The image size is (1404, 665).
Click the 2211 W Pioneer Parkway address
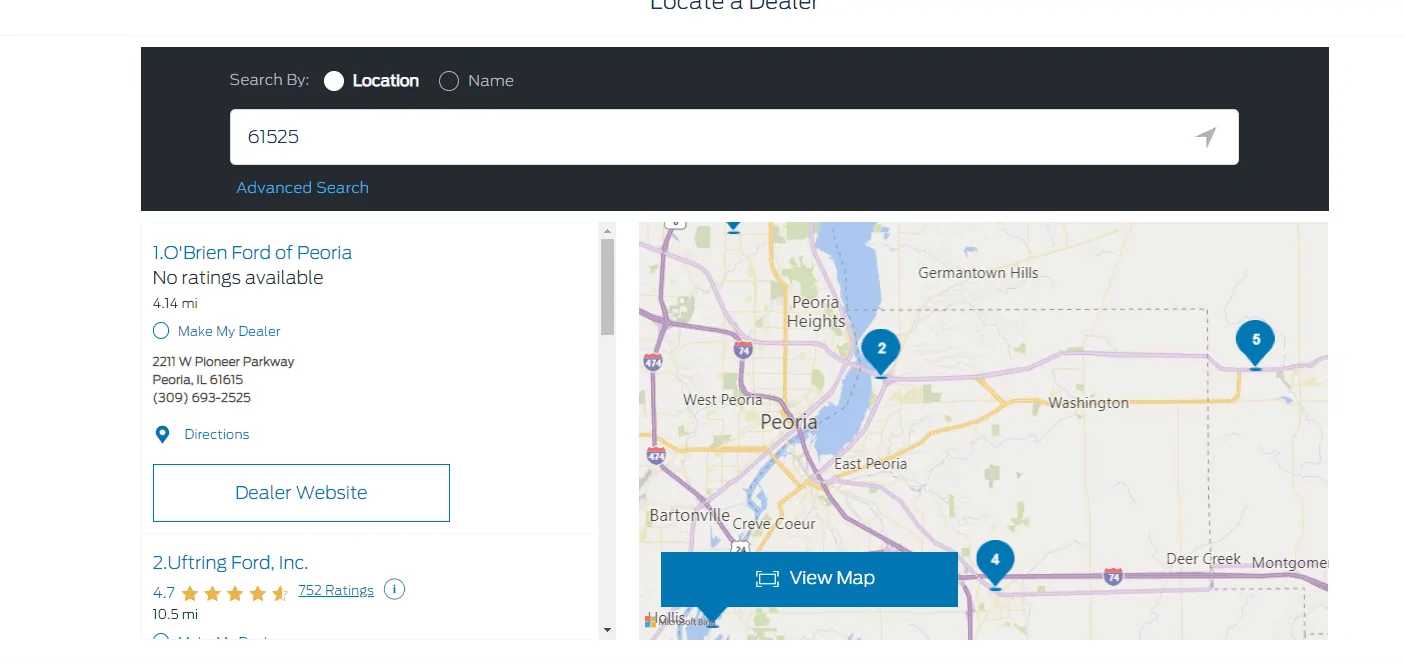(223, 362)
